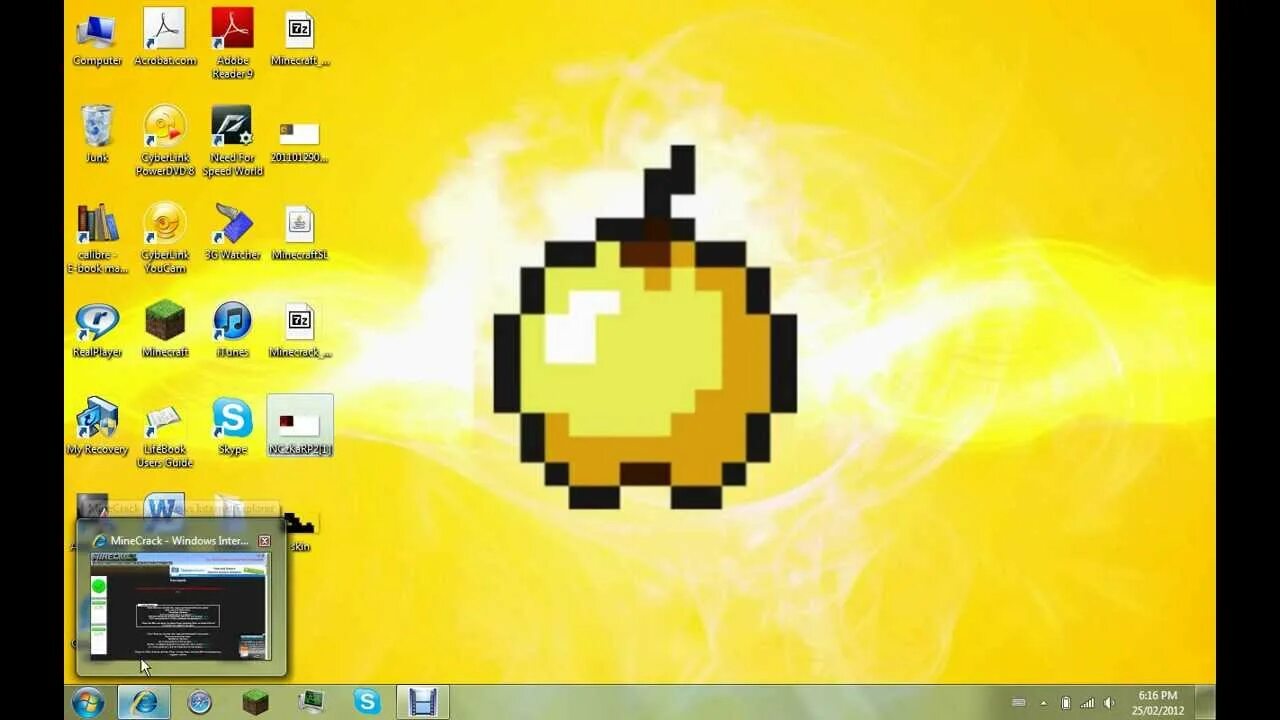Viewport: 1280px width, 720px height.
Task: Launch CyberLink PowerDVD 8 shortcut
Action: tap(165, 141)
